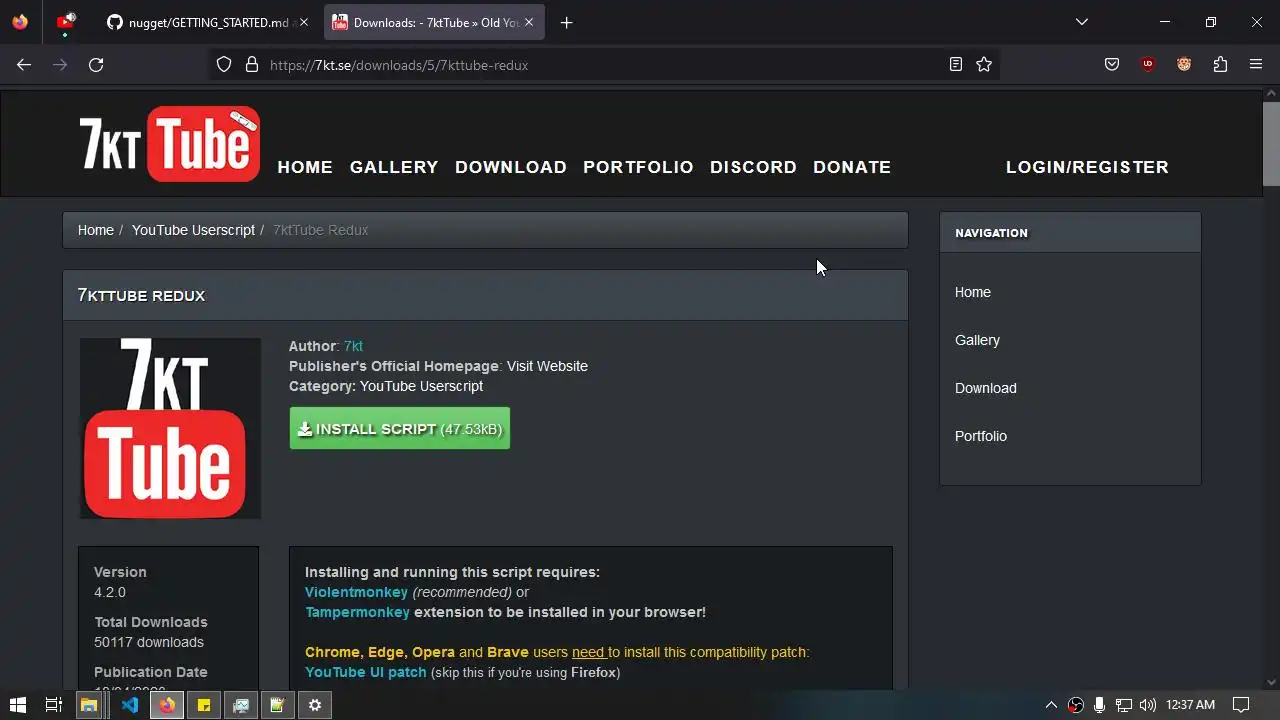Expand the list all tabs dropdown
Viewport: 1280px width, 720px height.
click(1082, 22)
